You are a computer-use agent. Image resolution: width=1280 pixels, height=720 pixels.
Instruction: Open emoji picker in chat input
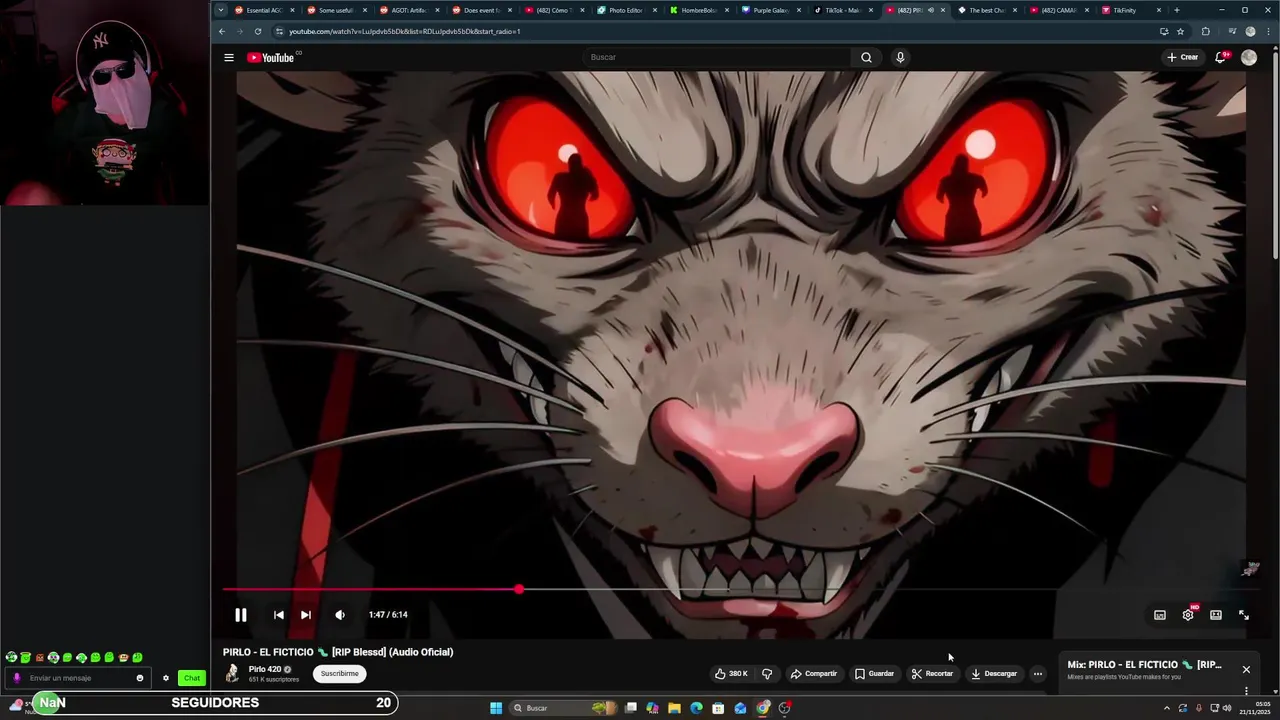pyautogui.click(x=140, y=678)
